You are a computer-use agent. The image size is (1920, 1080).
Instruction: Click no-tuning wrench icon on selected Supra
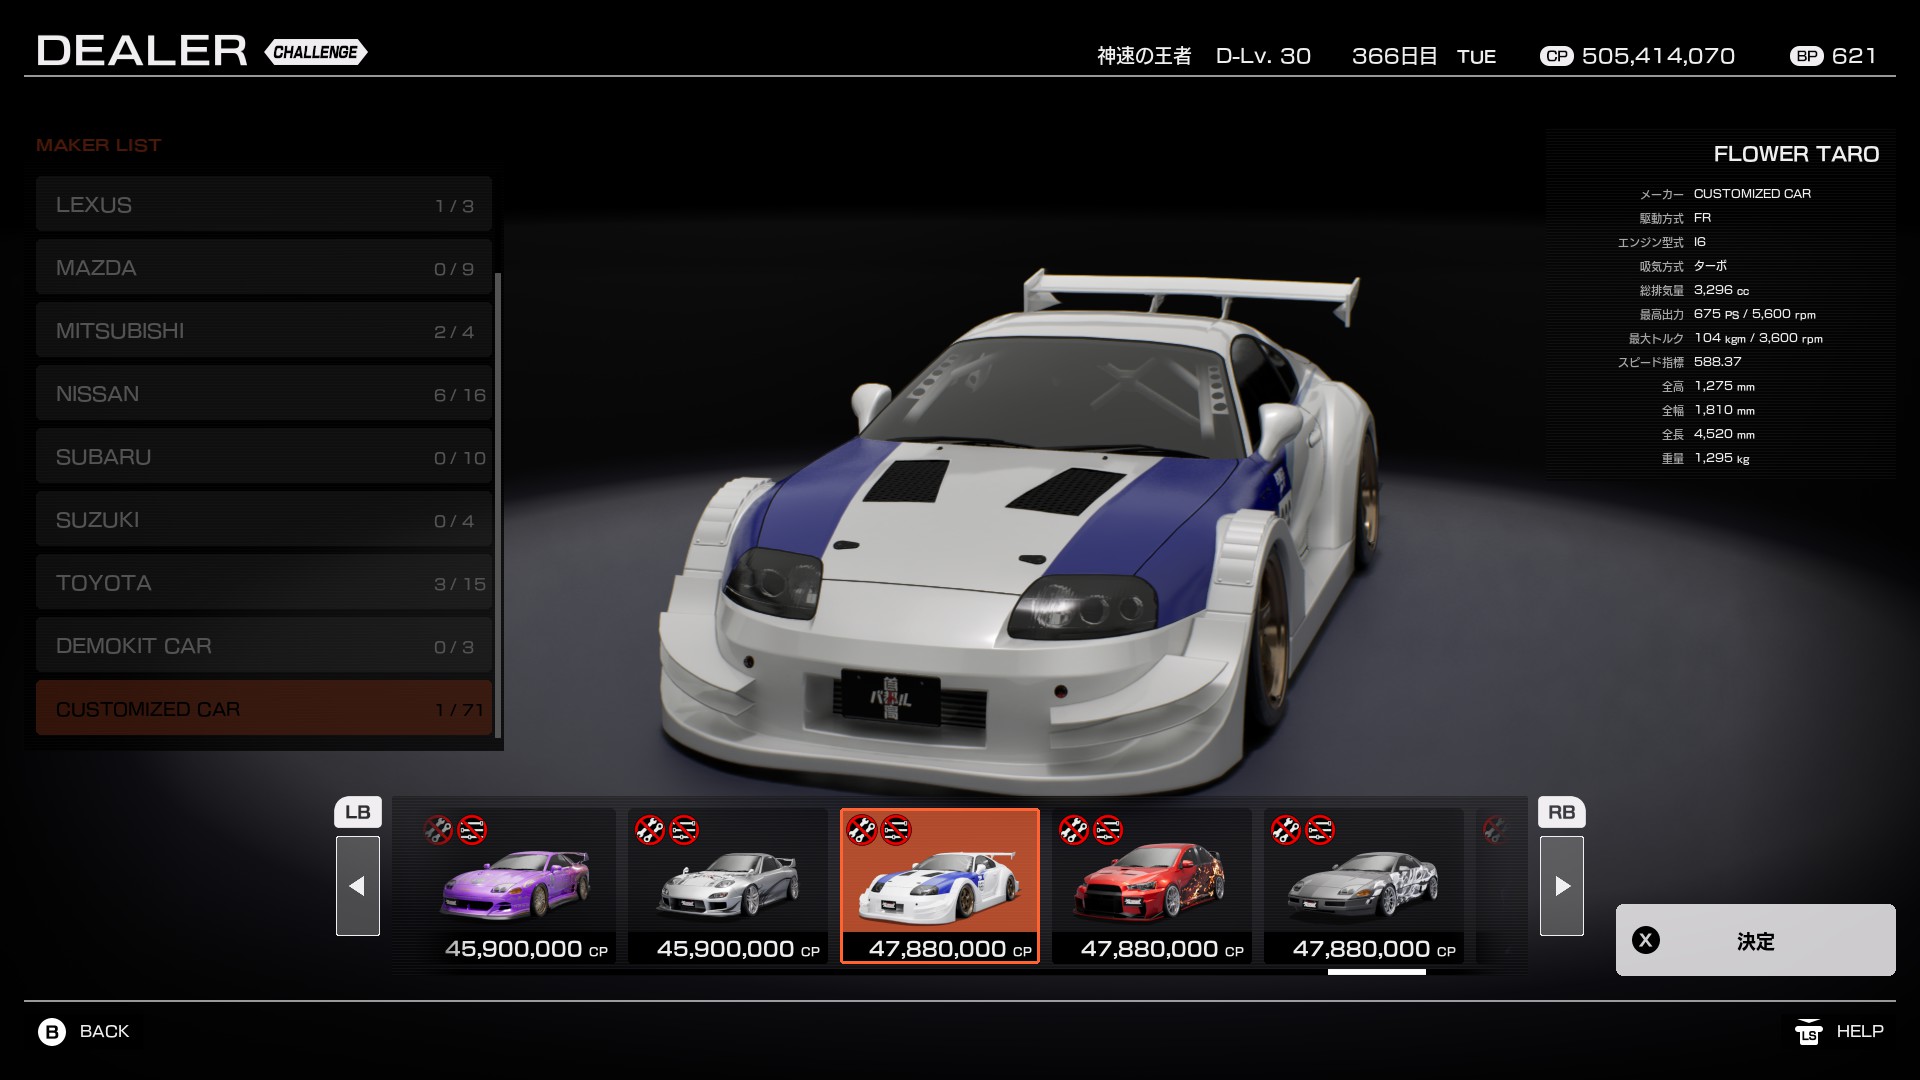[x=862, y=830]
